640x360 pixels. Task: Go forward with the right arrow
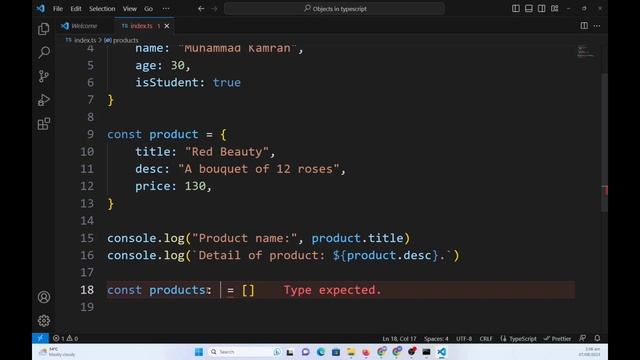214,9
